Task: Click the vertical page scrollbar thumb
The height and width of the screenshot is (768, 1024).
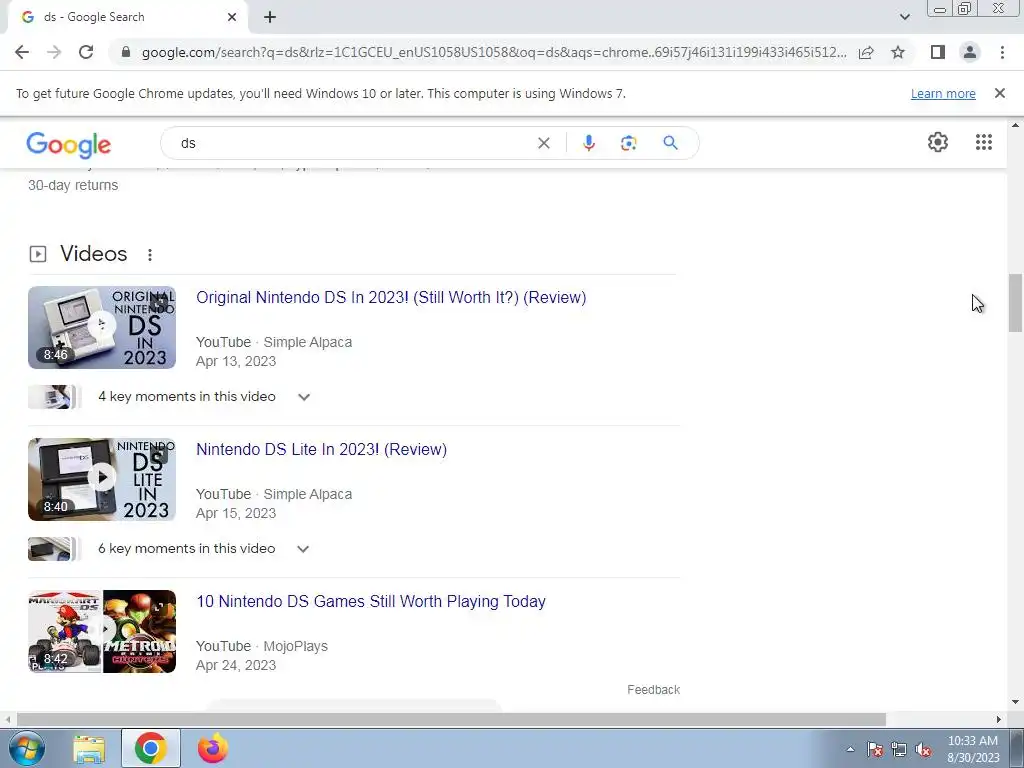Action: (x=1015, y=303)
